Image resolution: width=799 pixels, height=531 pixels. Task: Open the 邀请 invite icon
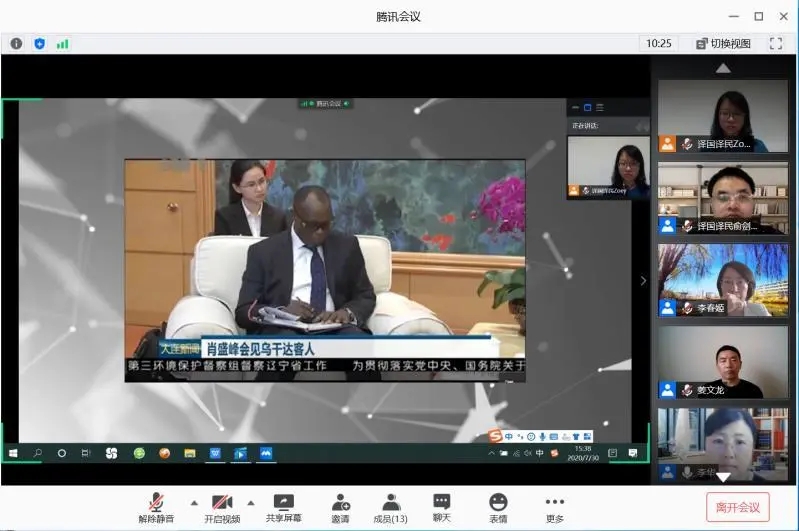[340, 508]
